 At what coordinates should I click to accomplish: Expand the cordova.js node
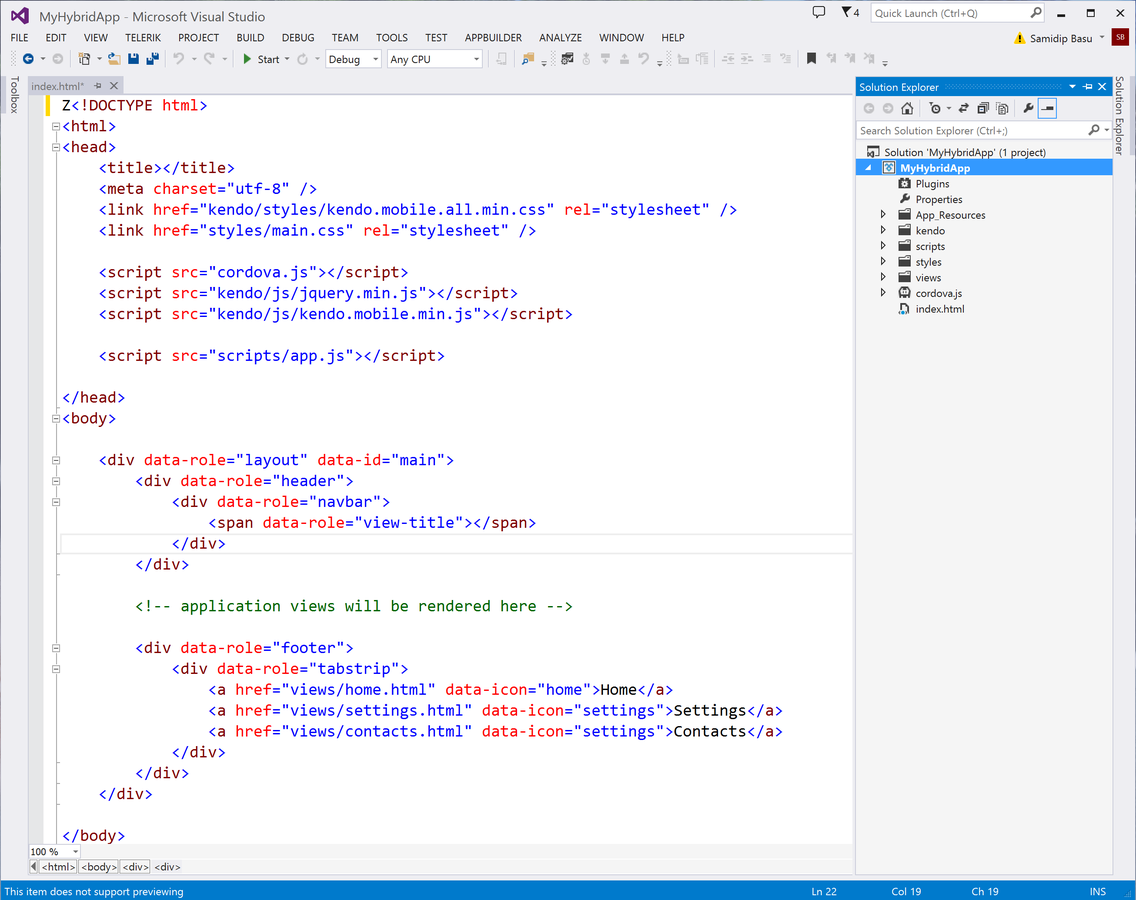(x=883, y=293)
